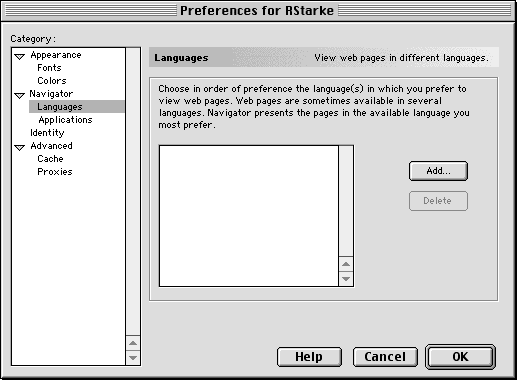
Task: Click category list scroll down arrow
Action: coord(133,358)
